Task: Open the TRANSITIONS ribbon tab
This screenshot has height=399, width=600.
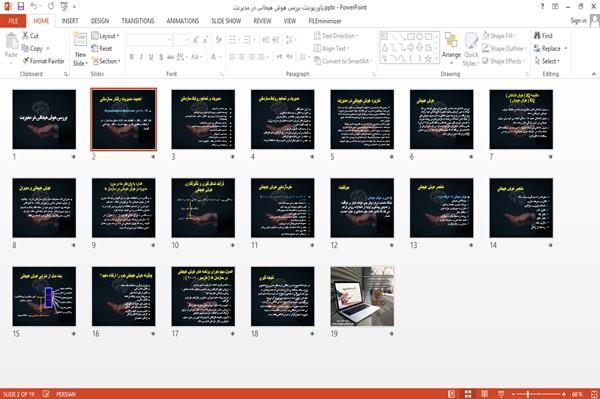Action: click(x=138, y=21)
